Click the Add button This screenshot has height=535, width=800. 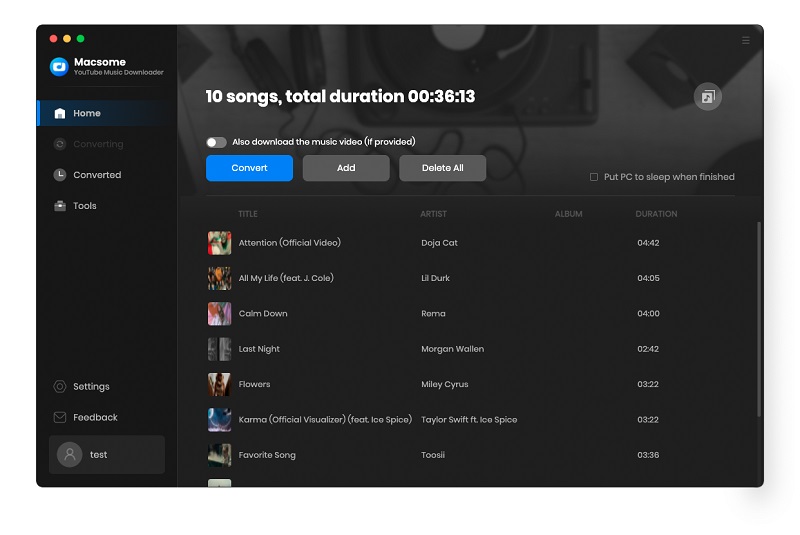[346, 168]
